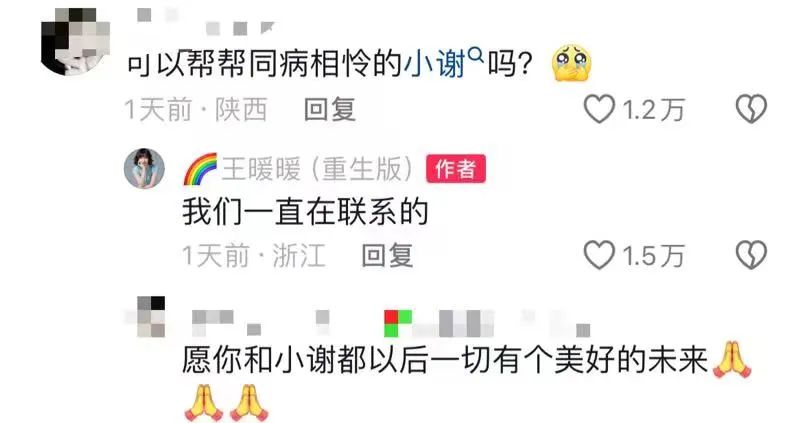This screenshot has width=803, height=423.
Task: Like the author's reply with 1.5万 likes
Action: click(599, 255)
